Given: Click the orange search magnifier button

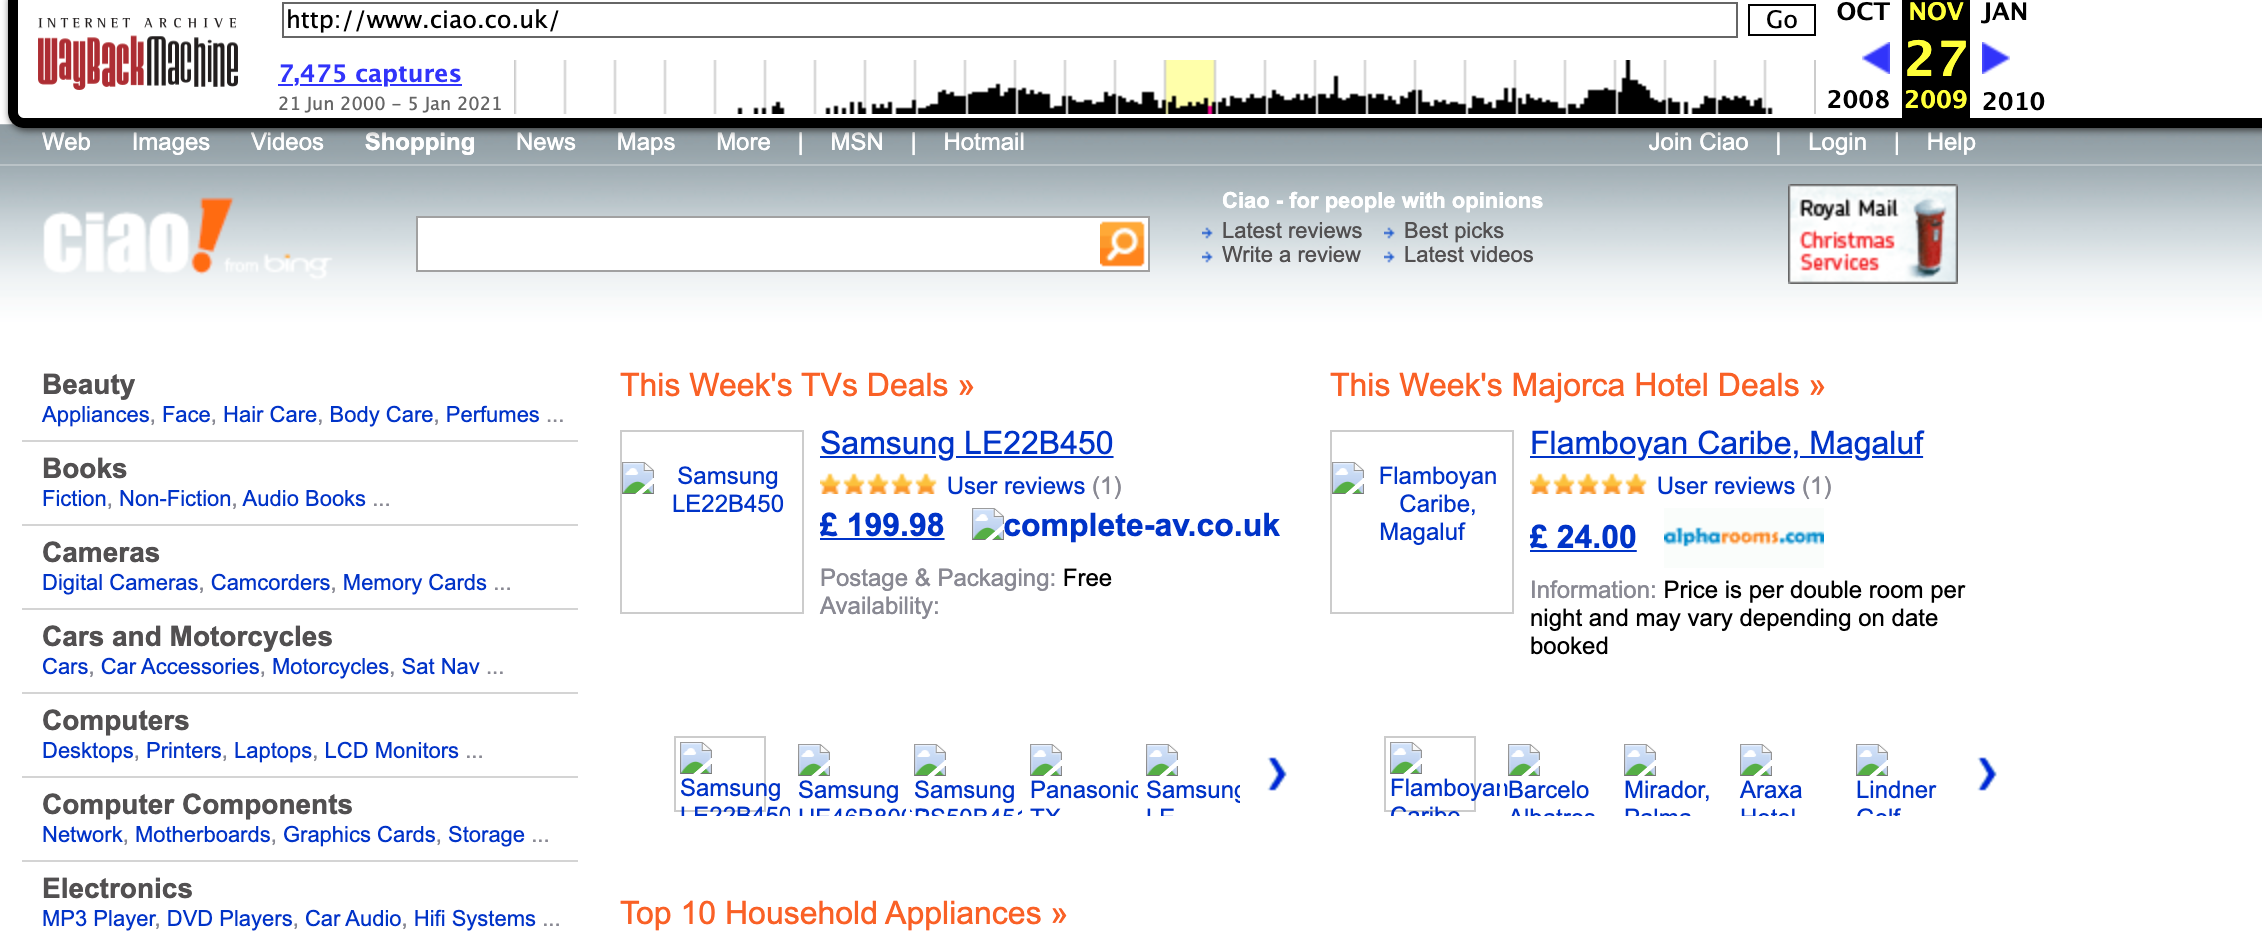Looking at the screenshot, I should (x=1122, y=244).
